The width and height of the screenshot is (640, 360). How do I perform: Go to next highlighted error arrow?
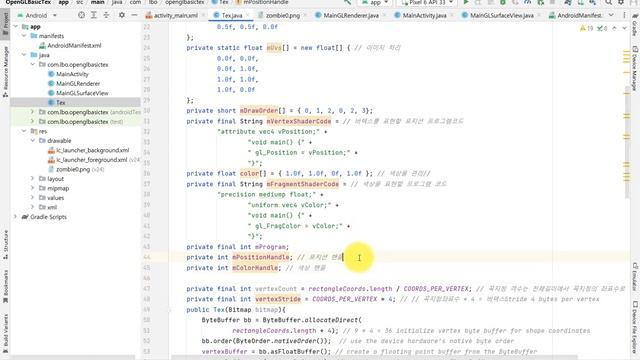click(x=624, y=28)
